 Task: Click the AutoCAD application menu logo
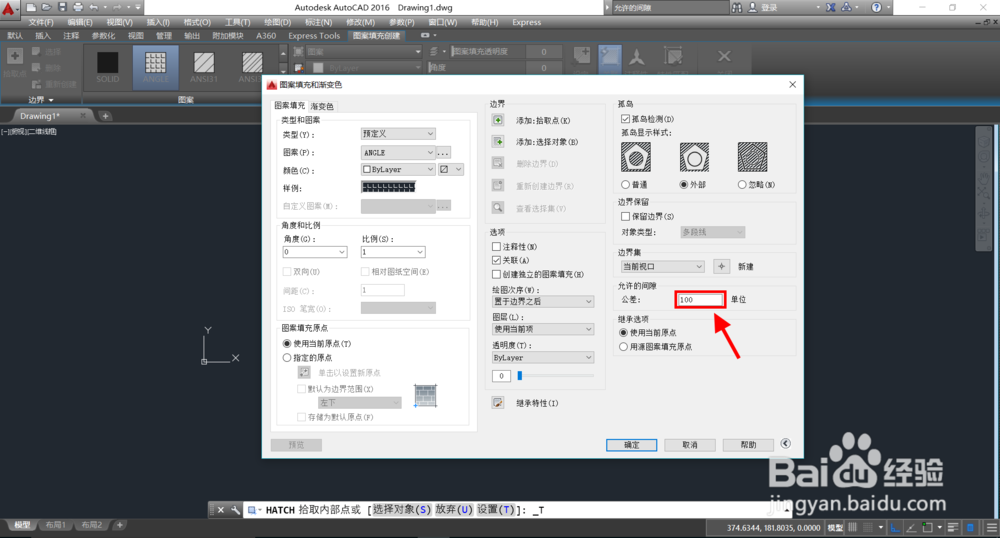click(8, 8)
